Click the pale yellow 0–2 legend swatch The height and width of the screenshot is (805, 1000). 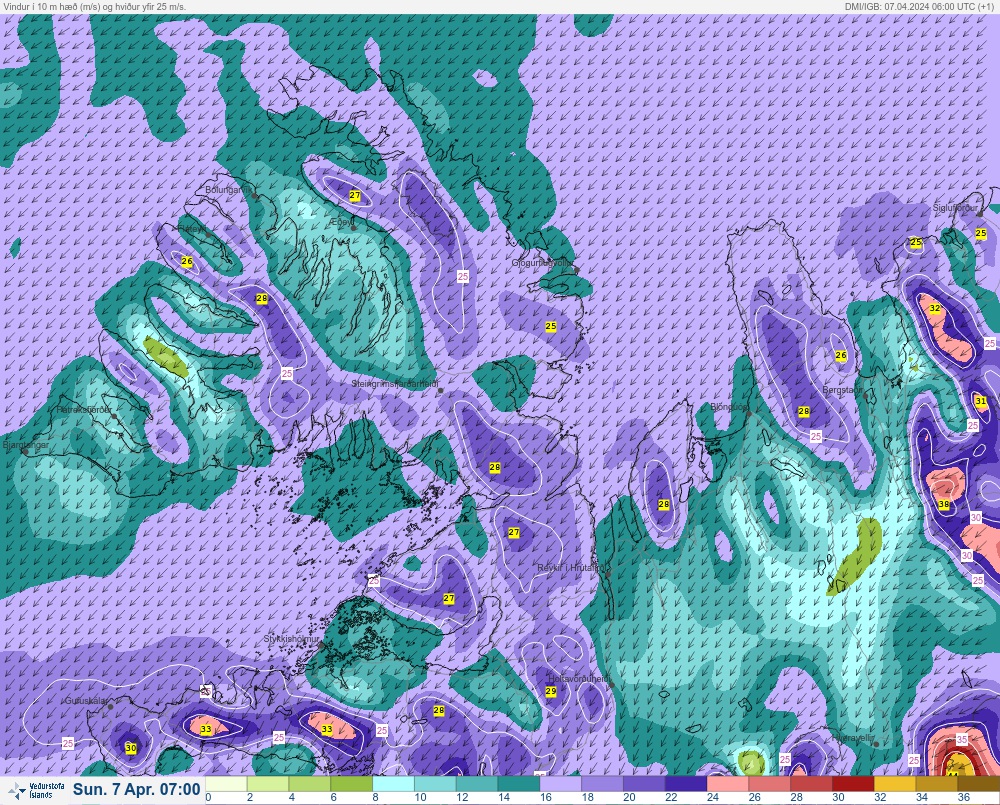pyautogui.click(x=226, y=784)
